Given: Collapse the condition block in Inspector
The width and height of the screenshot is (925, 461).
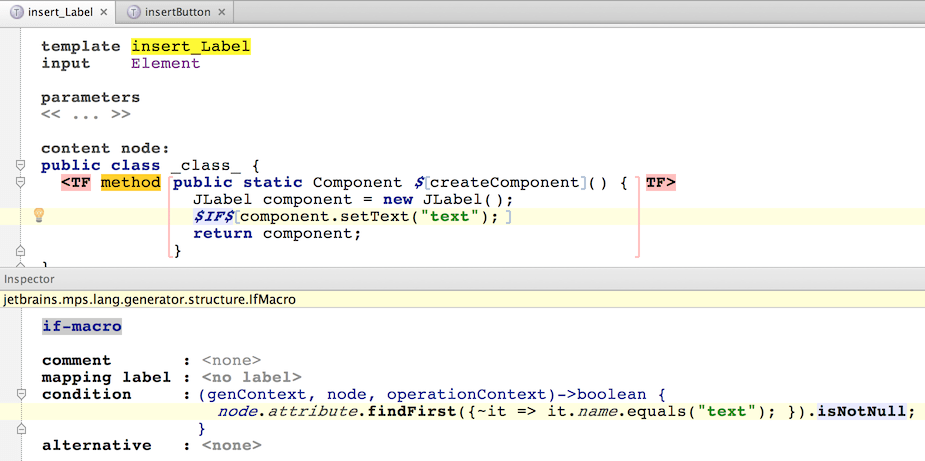Looking at the screenshot, I should point(21,393).
